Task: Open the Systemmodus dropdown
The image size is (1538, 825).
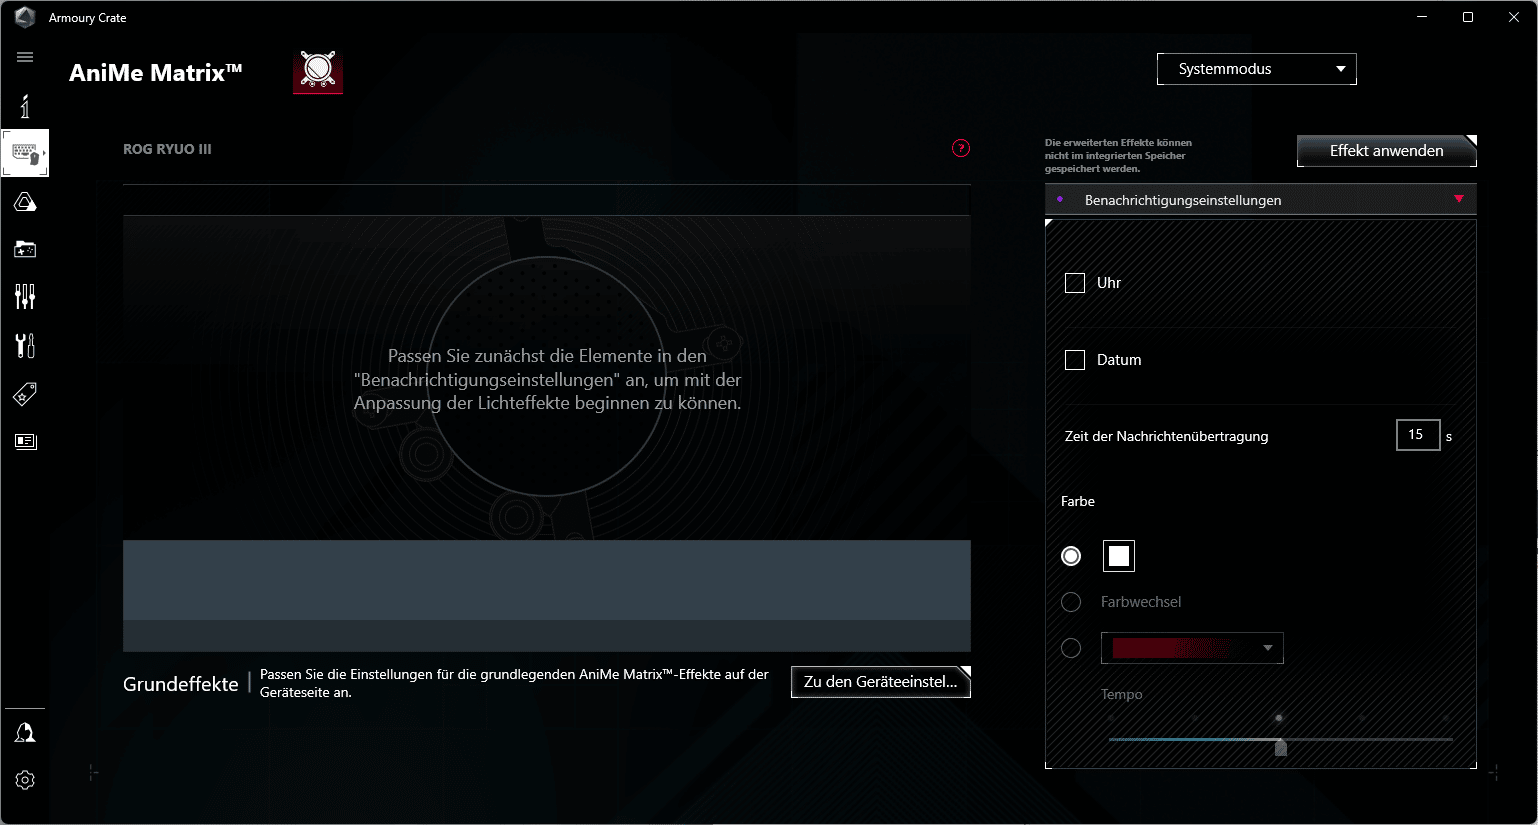Action: [1256, 69]
